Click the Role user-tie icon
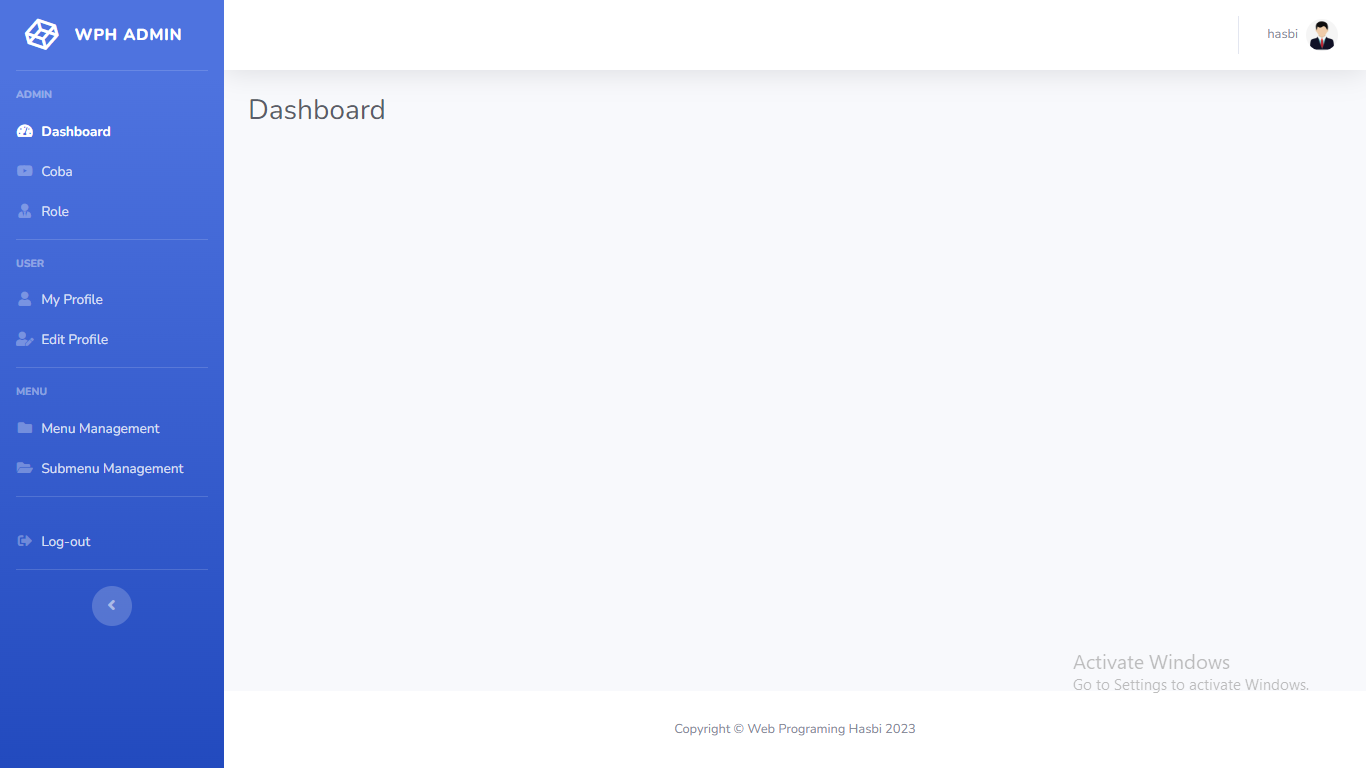 (25, 211)
